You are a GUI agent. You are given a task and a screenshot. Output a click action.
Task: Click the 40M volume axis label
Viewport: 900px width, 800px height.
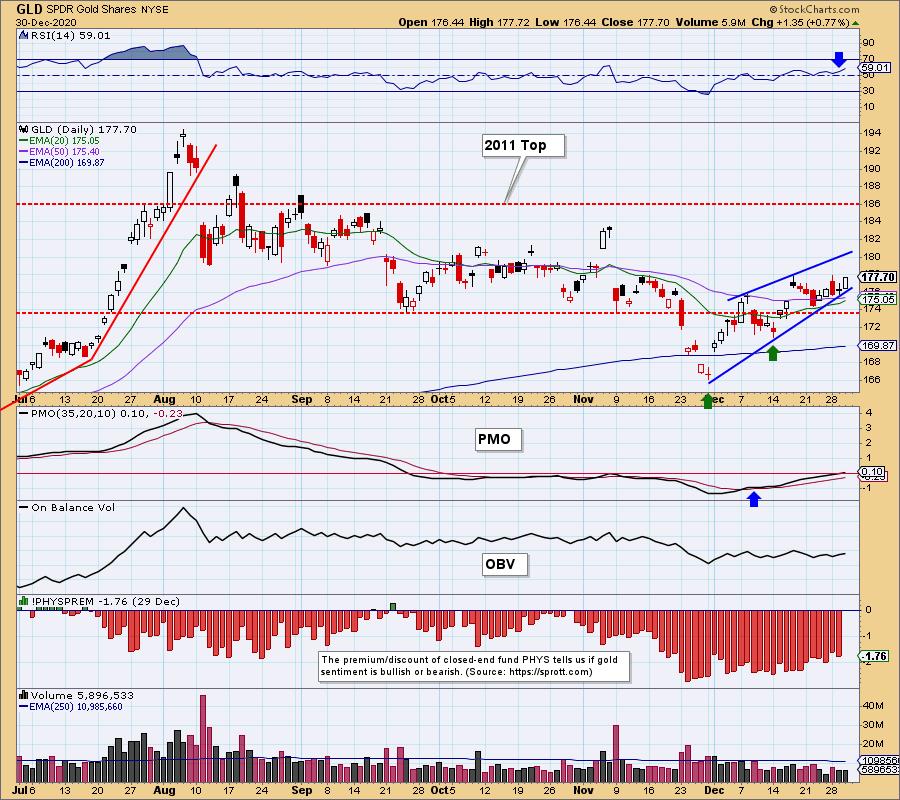pos(873,705)
